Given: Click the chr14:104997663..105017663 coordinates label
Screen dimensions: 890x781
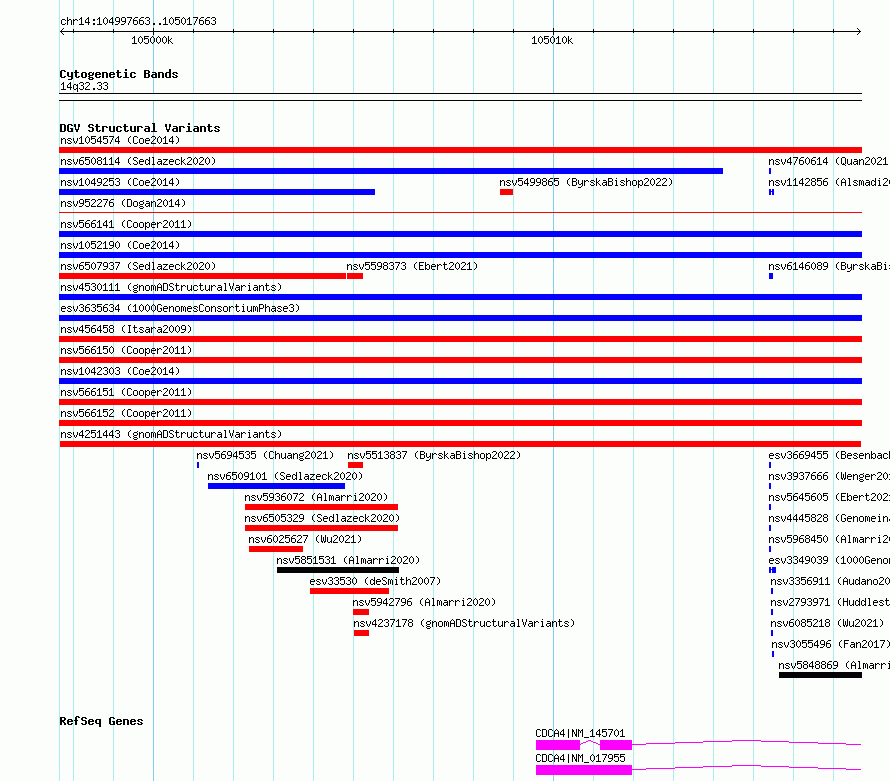Looking at the screenshot, I should [x=138, y=22].
